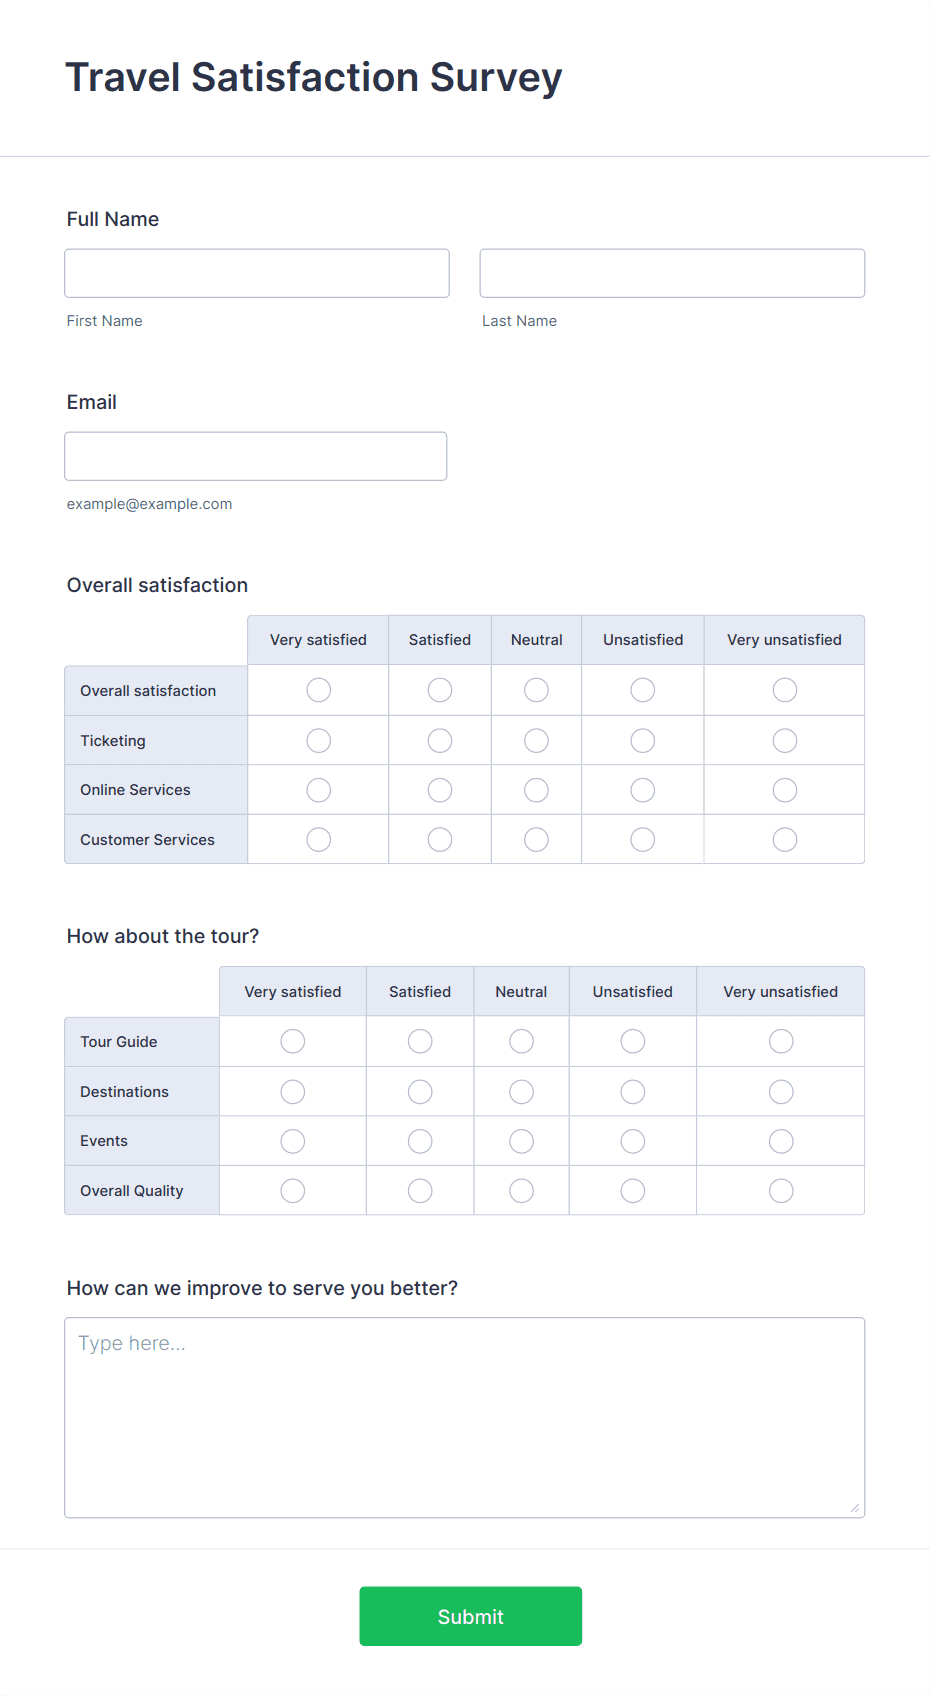The width and height of the screenshot is (930, 1696).
Task: Select Very satisfied for Overall satisfaction row
Action: (x=317, y=689)
